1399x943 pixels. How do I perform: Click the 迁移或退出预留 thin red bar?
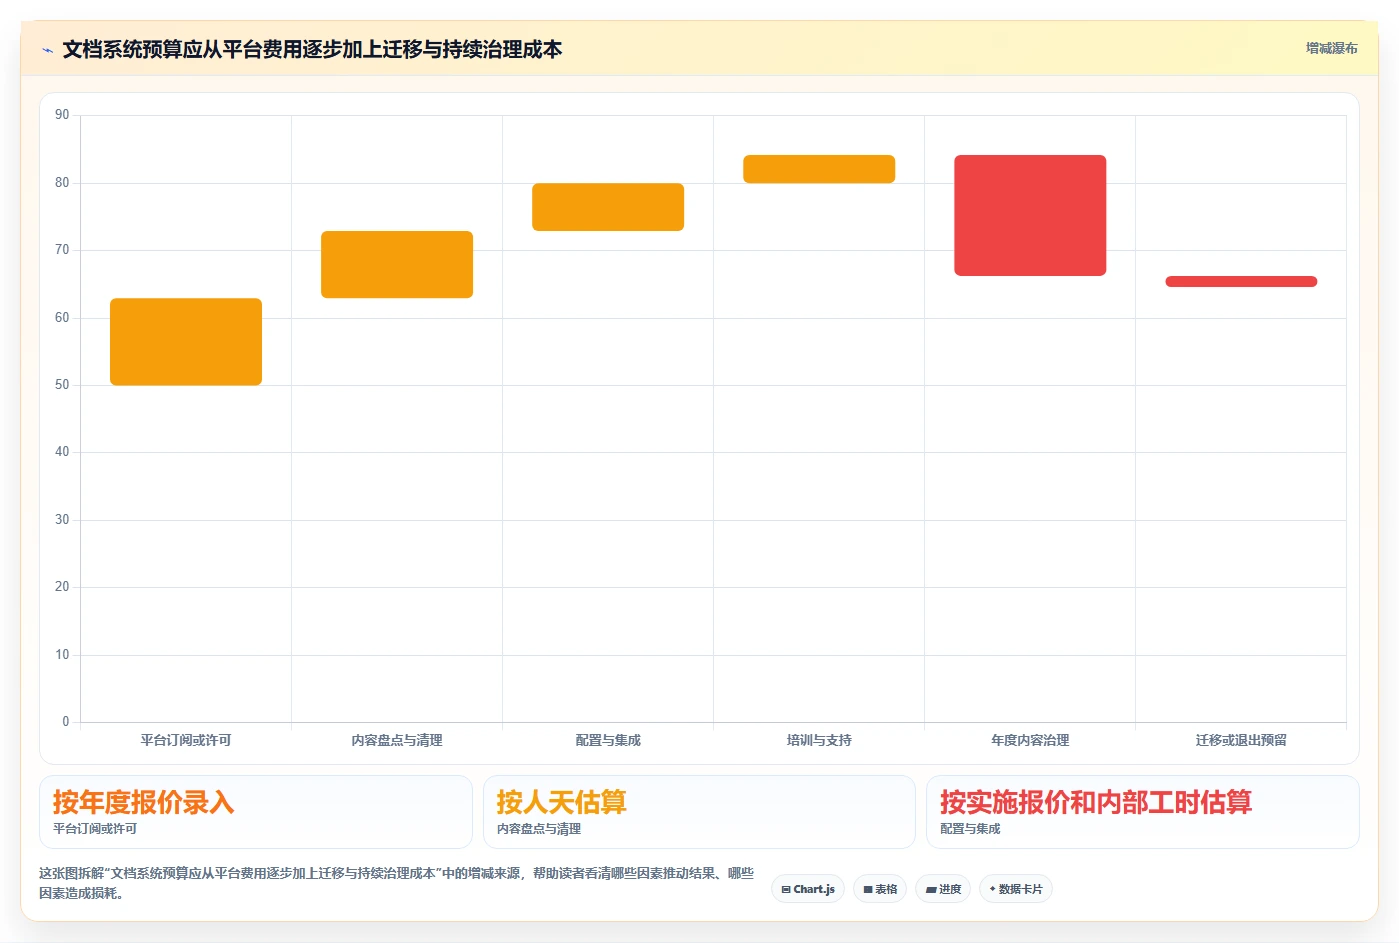click(1241, 281)
